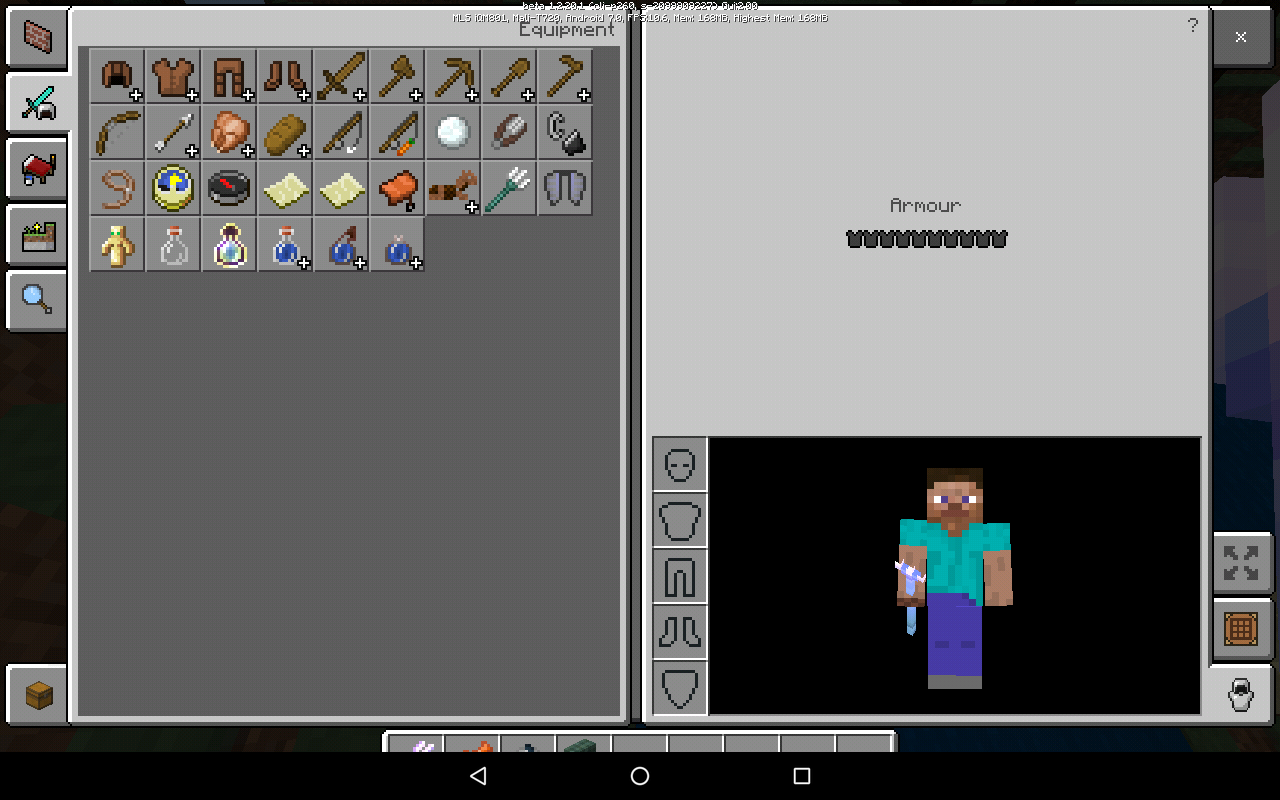Select the lingering potion item
The height and width of the screenshot is (800, 1280).
[x=397, y=244]
